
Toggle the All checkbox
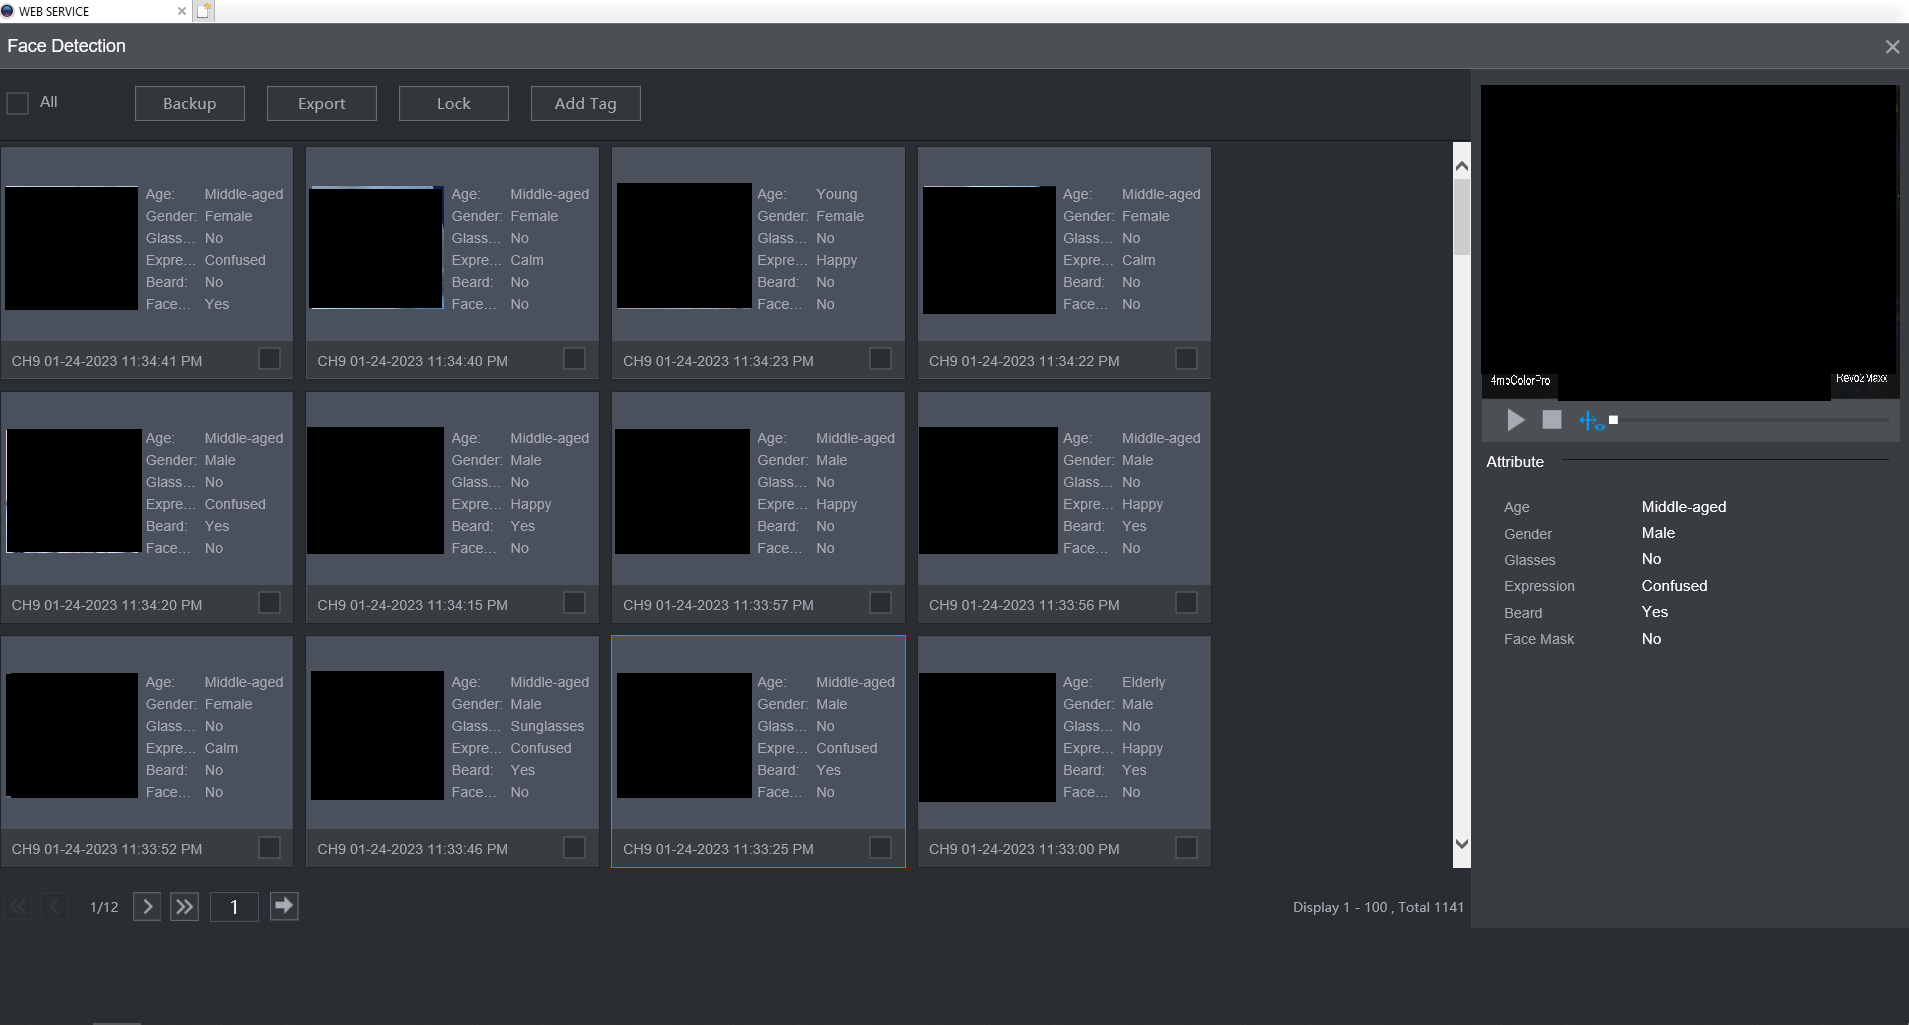click(18, 103)
